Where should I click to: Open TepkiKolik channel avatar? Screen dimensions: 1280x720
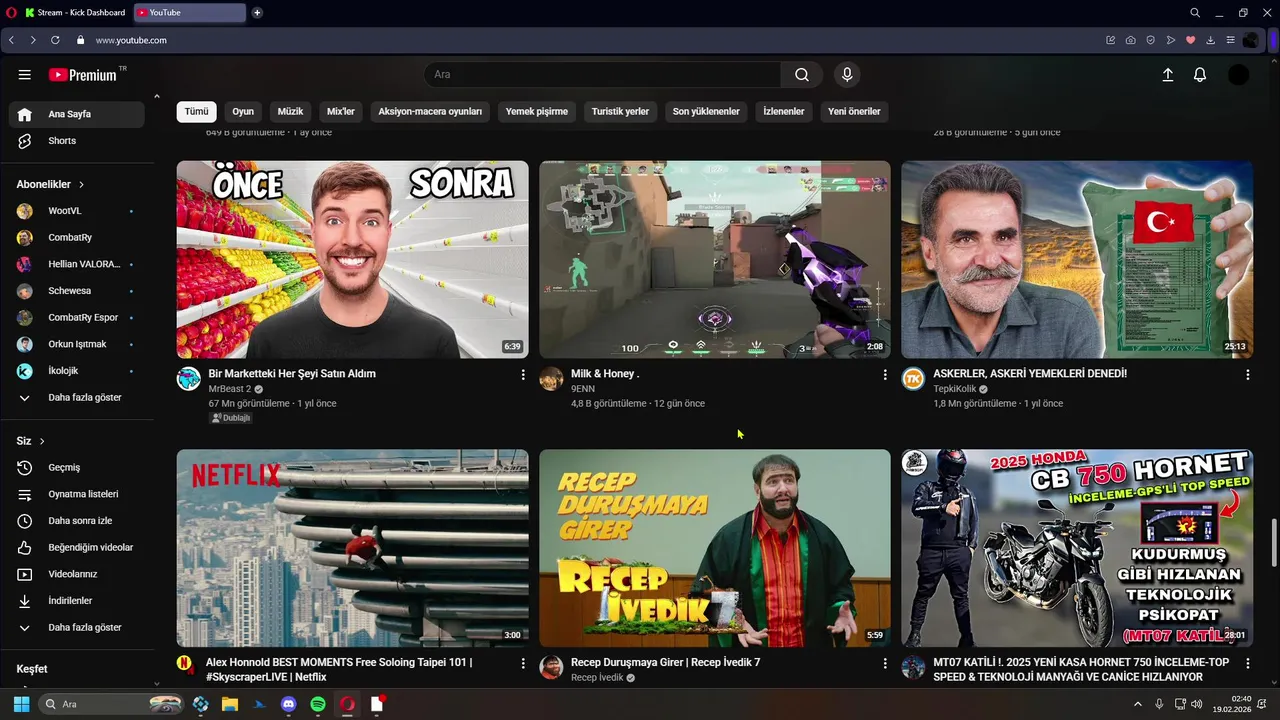point(913,379)
